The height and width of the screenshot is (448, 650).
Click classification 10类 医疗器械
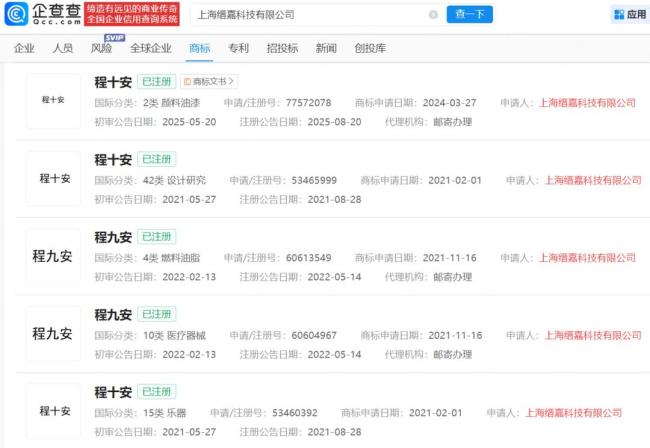pos(174,335)
